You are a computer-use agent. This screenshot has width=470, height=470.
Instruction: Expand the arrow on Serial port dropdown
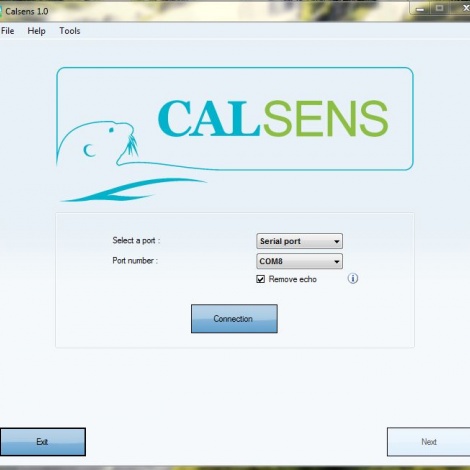click(337, 241)
